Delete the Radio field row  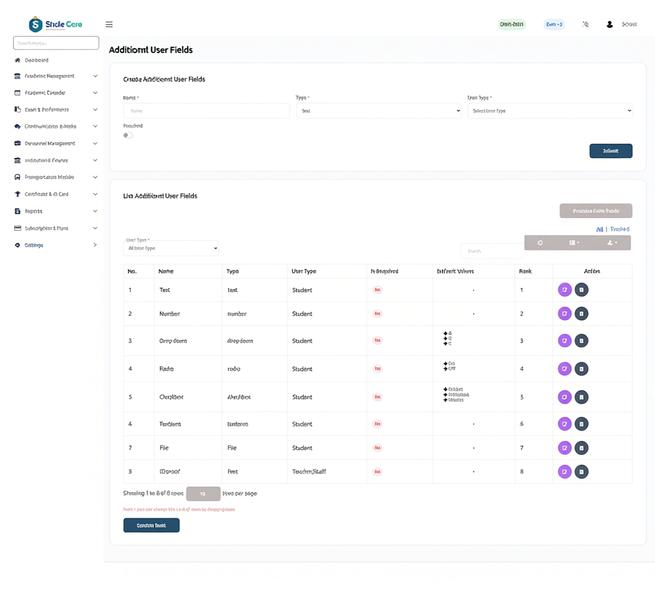tap(581, 369)
